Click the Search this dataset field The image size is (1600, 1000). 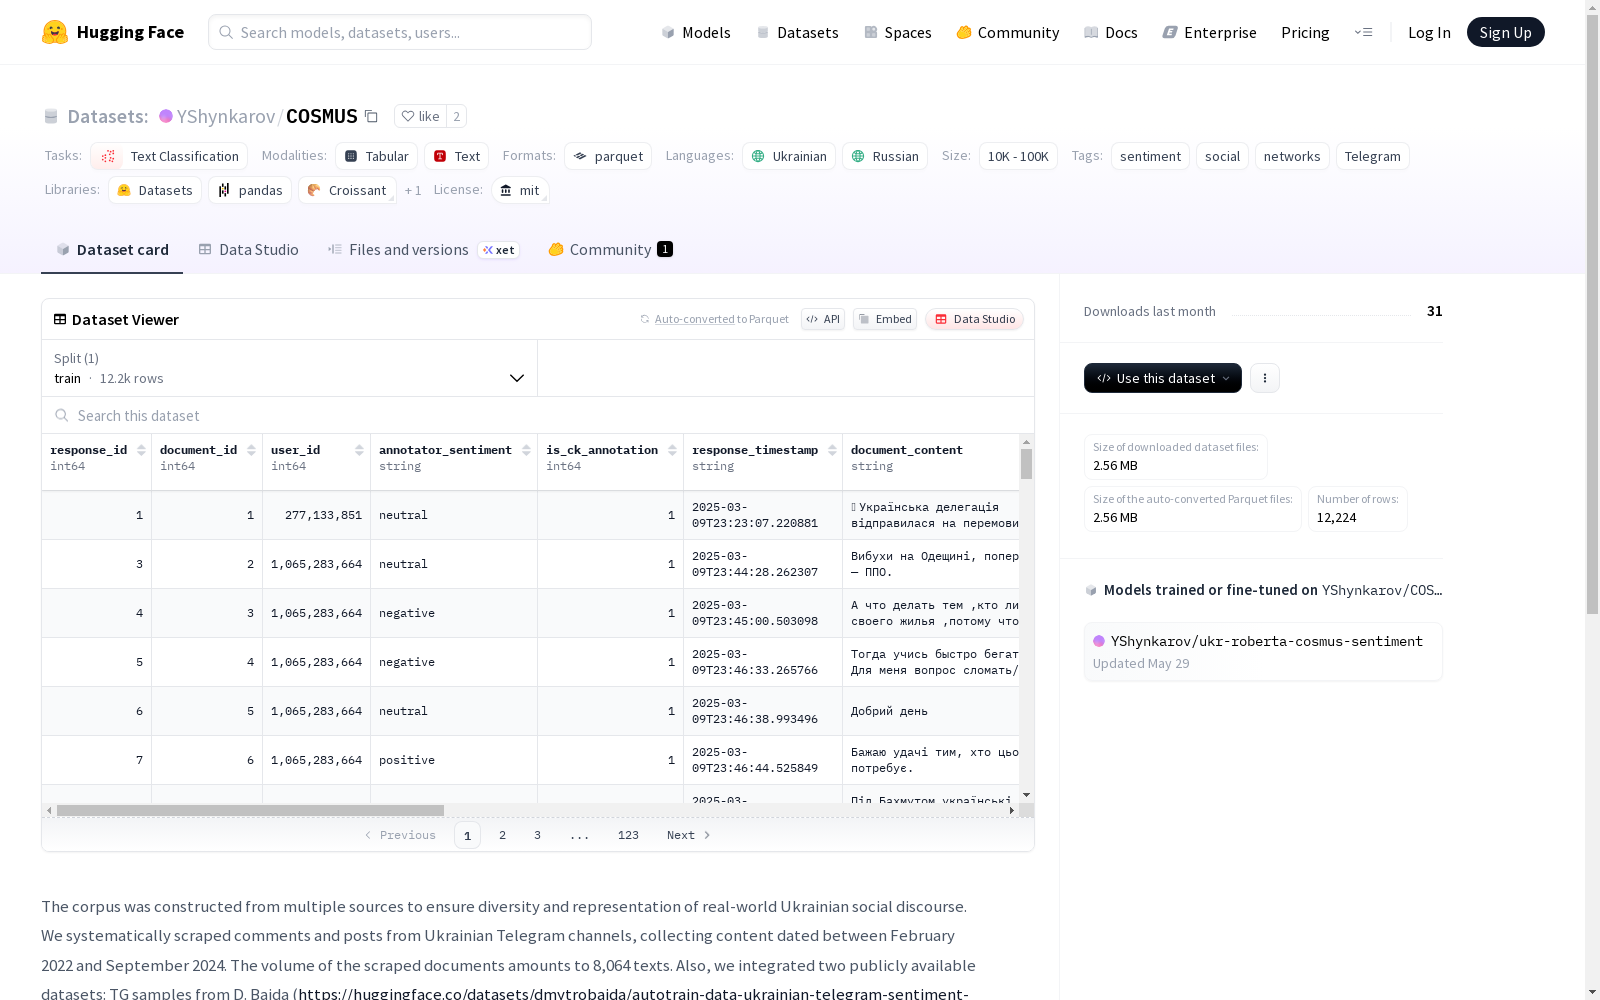(x=538, y=415)
